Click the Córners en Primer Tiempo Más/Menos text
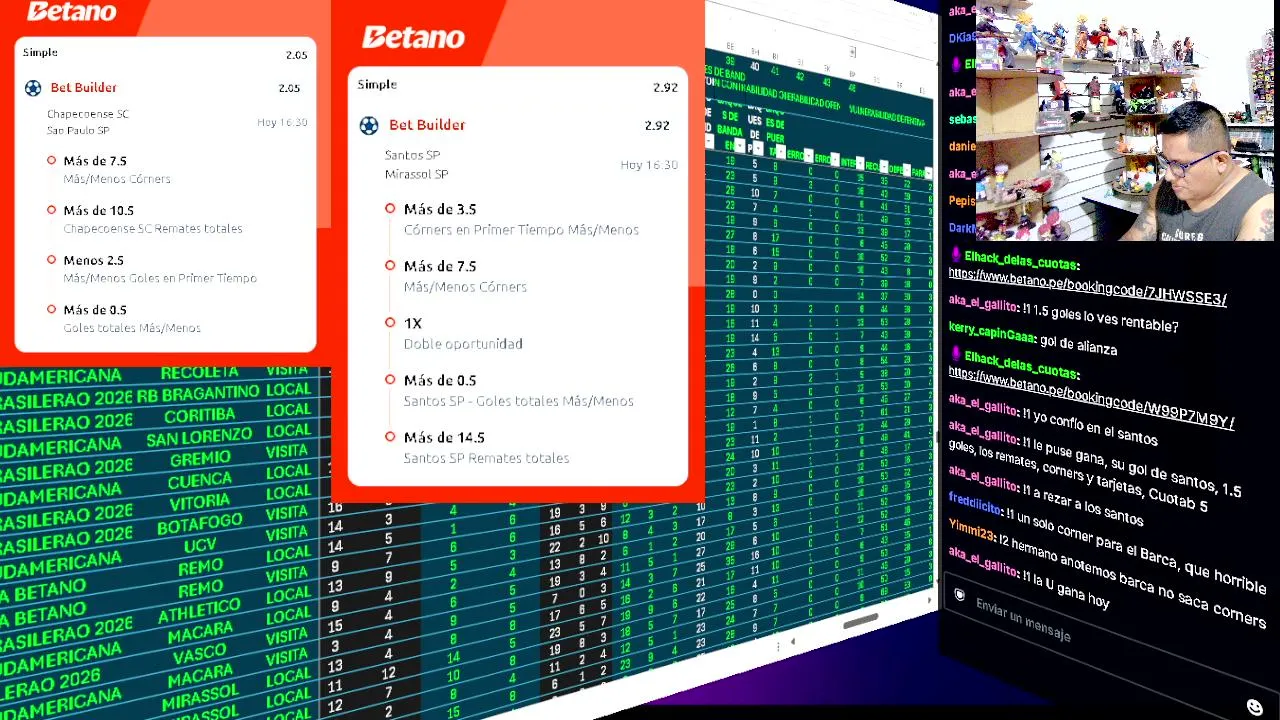Image resolution: width=1280 pixels, height=720 pixels. click(521, 230)
